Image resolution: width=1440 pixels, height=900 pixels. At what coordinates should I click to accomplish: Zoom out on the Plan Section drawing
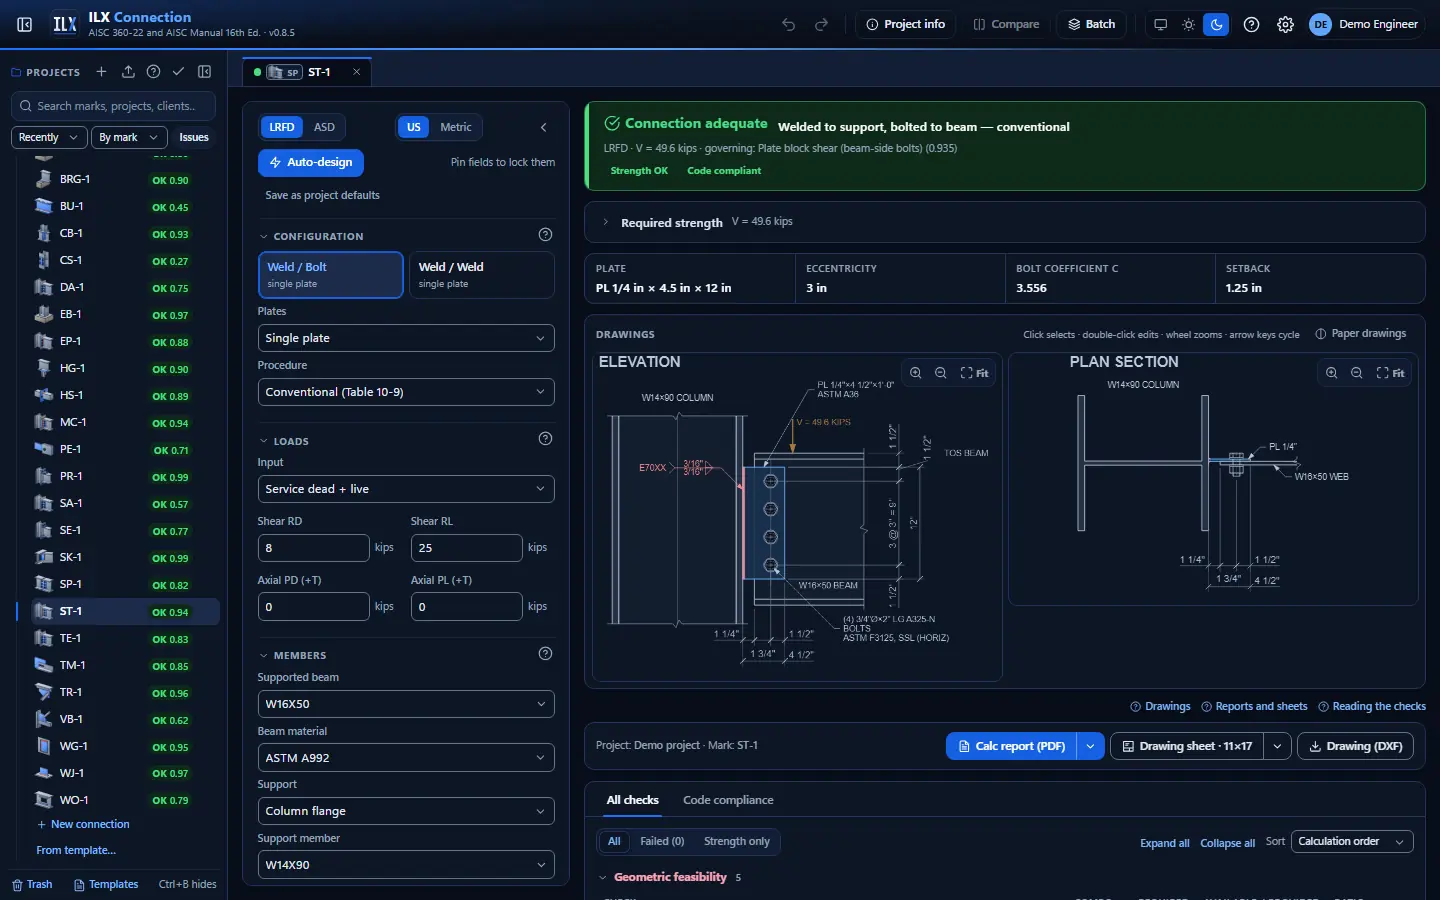coord(1356,373)
